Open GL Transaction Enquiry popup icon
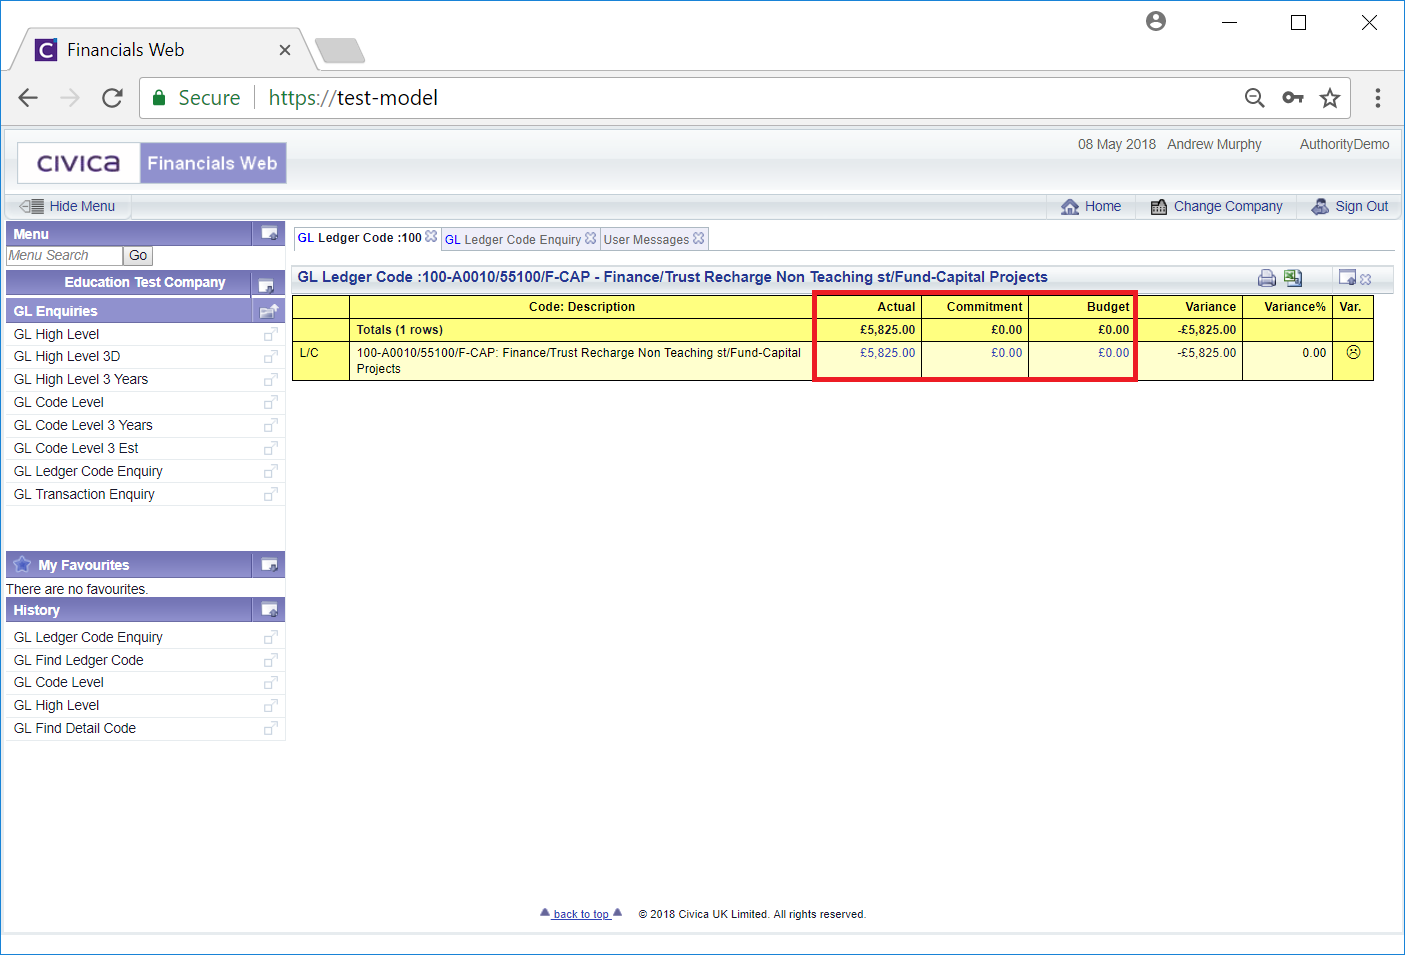 coord(270,495)
